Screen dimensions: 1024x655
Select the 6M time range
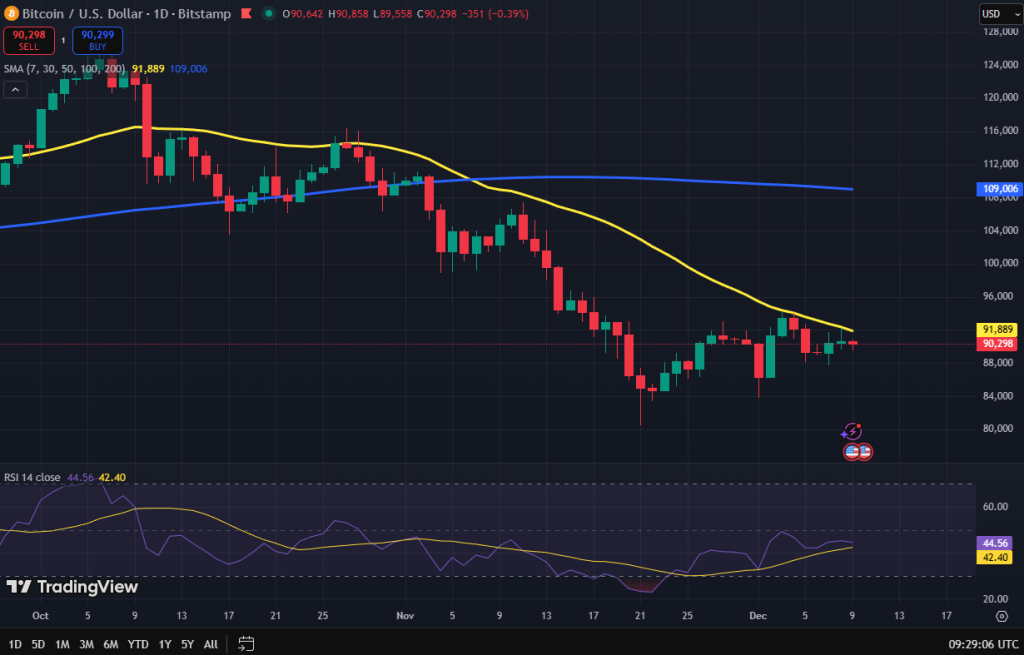click(111, 645)
